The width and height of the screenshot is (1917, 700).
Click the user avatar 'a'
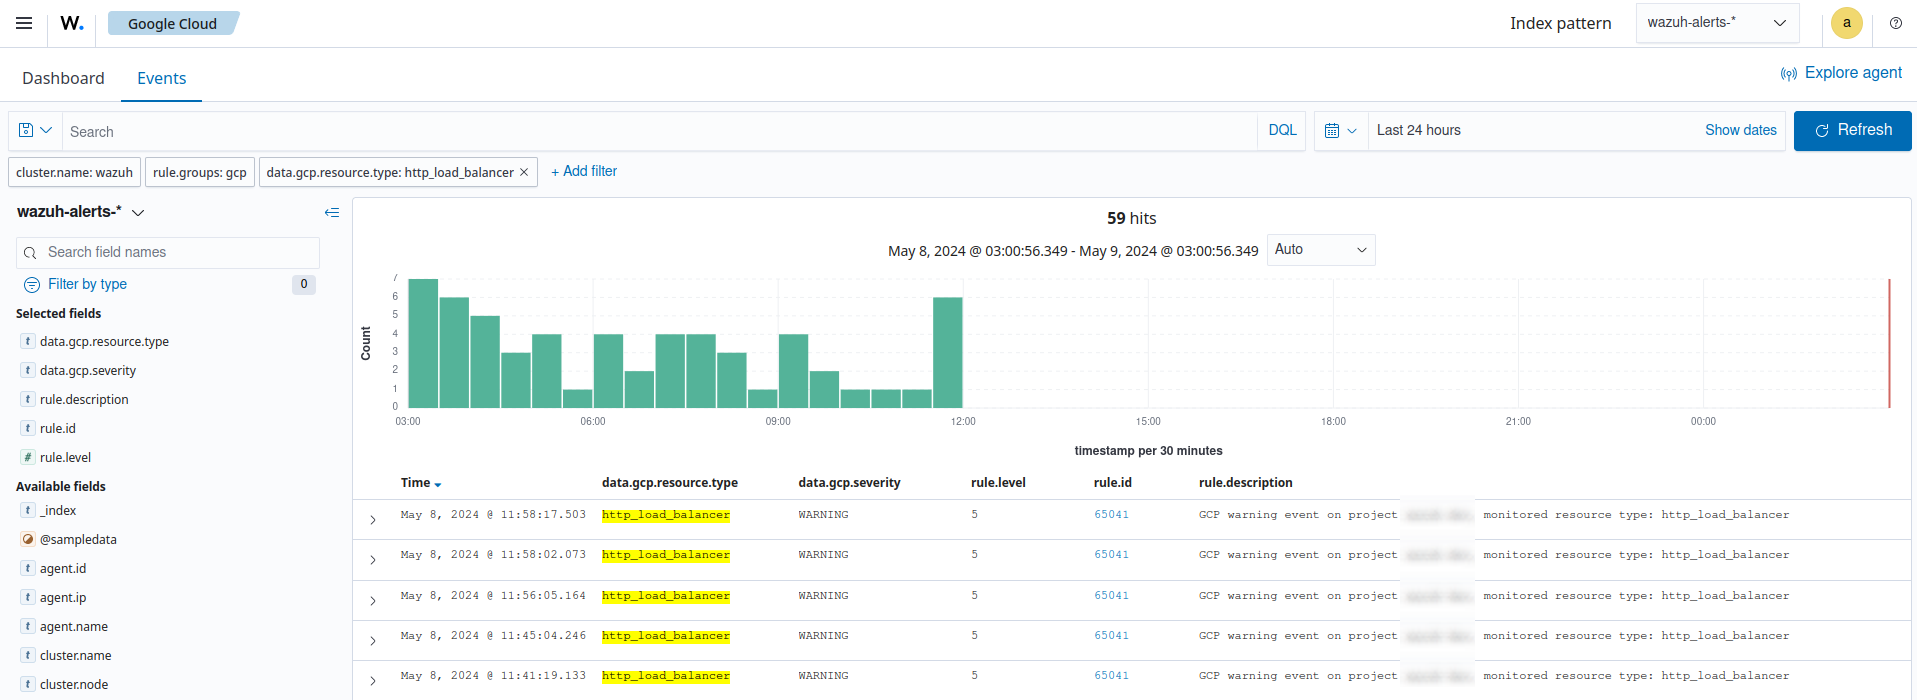click(1846, 23)
